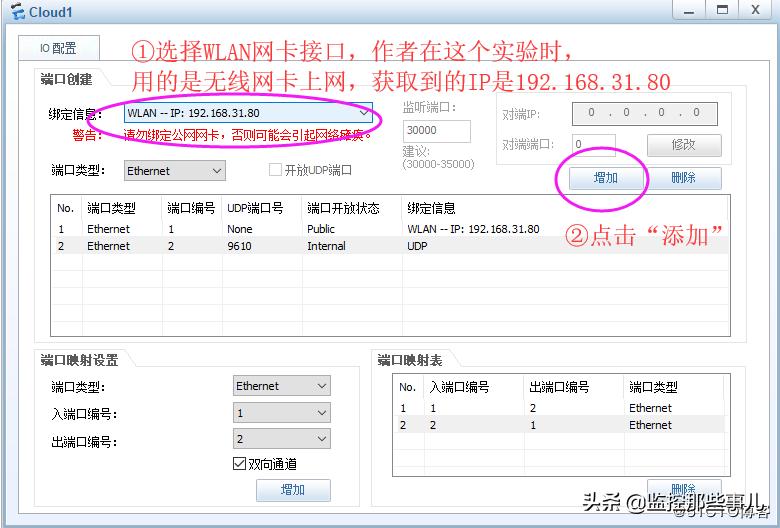Open the 绑定信息 WLAN dropdown
This screenshot has width=780, height=528.
coord(248,113)
